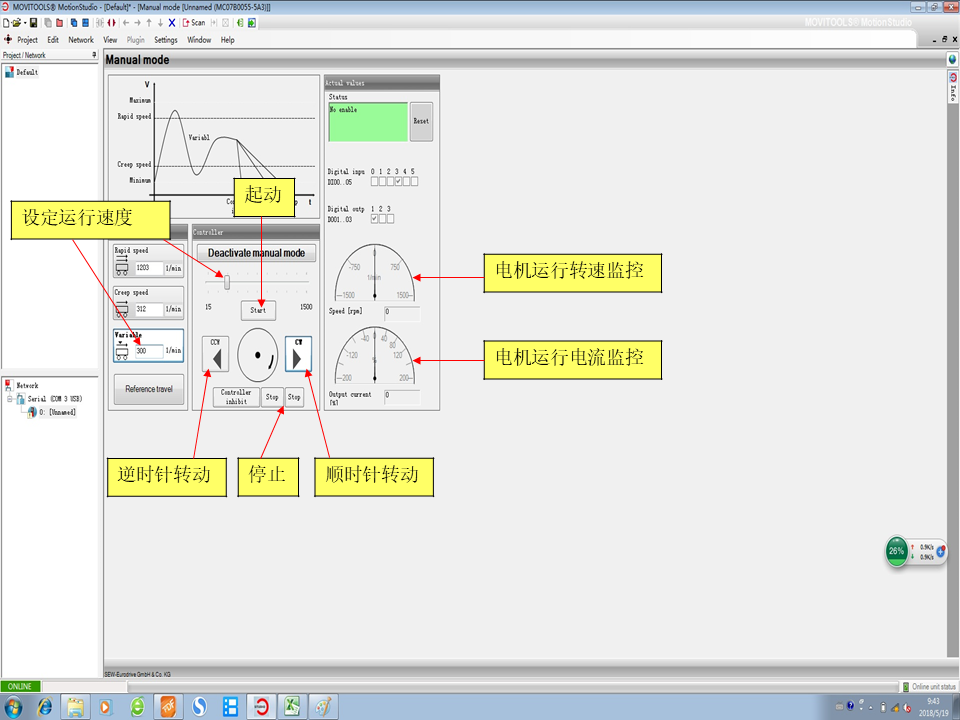Click the Reference travel button
Image resolution: width=960 pixels, height=720 pixels.
point(149,389)
